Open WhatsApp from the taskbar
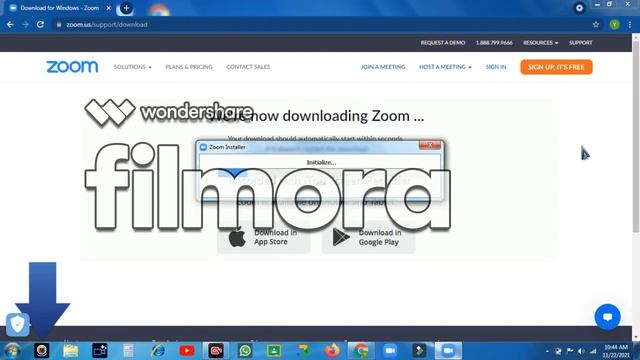 [x=245, y=351]
